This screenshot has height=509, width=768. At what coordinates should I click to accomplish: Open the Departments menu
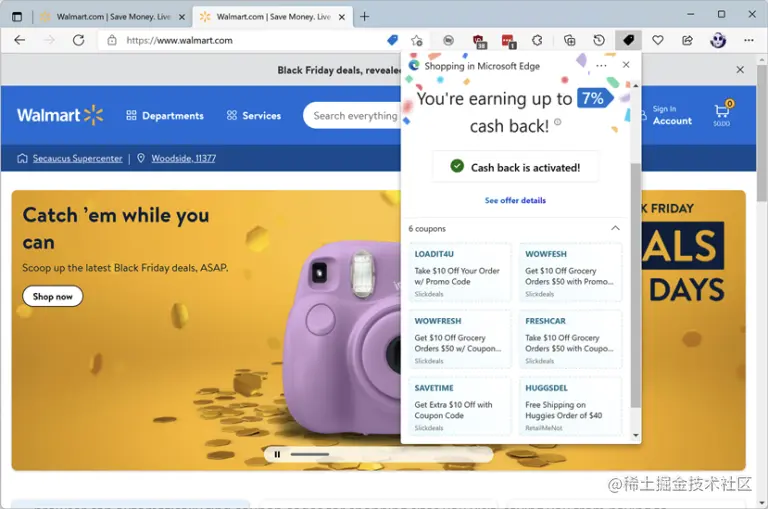(165, 116)
